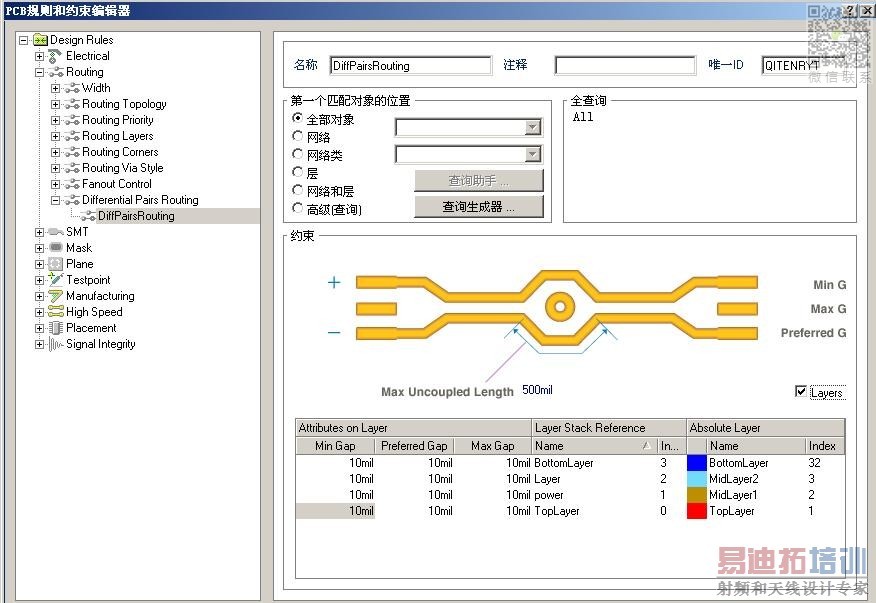Select the 网络和层 radio button
This screenshot has width=876, height=603.
point(298,190)
